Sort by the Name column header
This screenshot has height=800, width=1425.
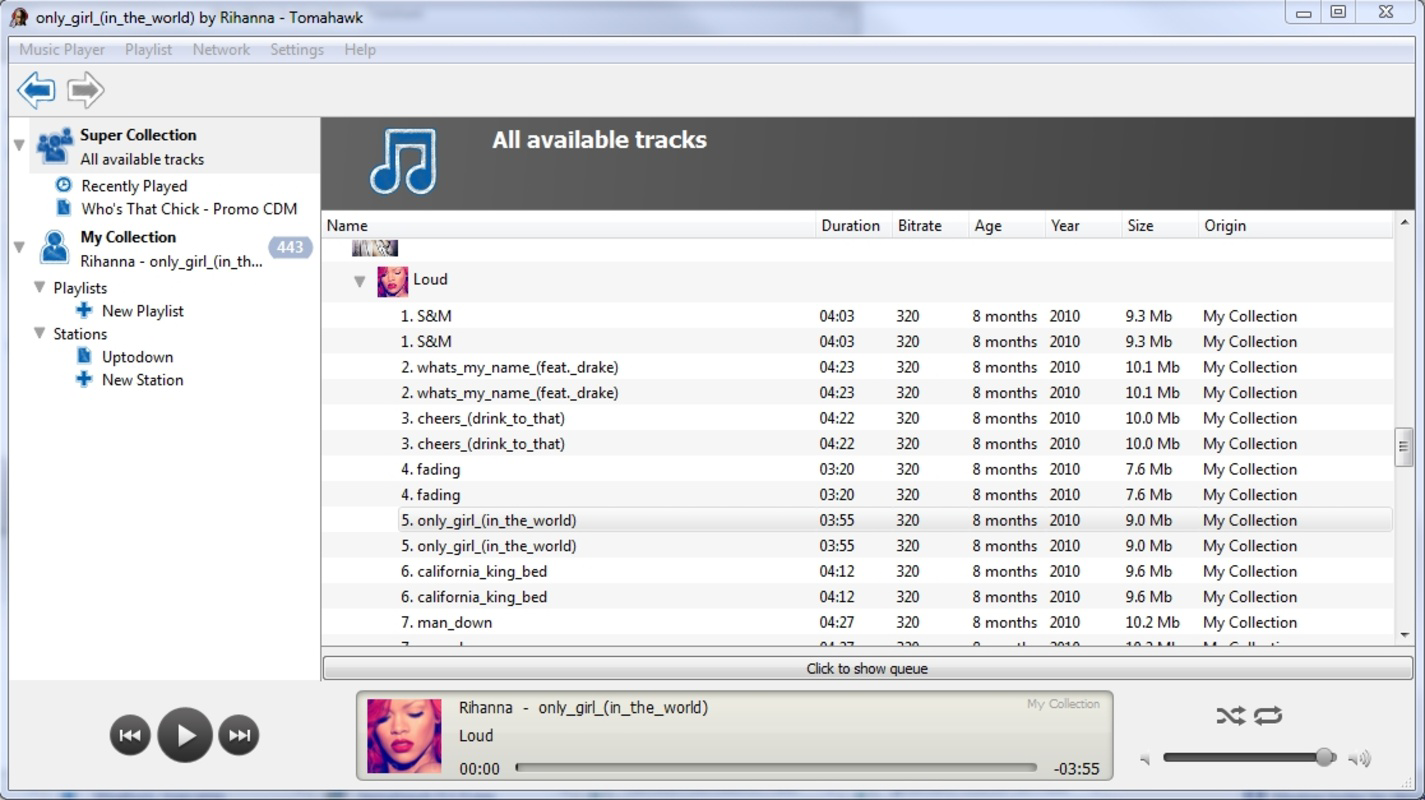[x=568, y=225]
